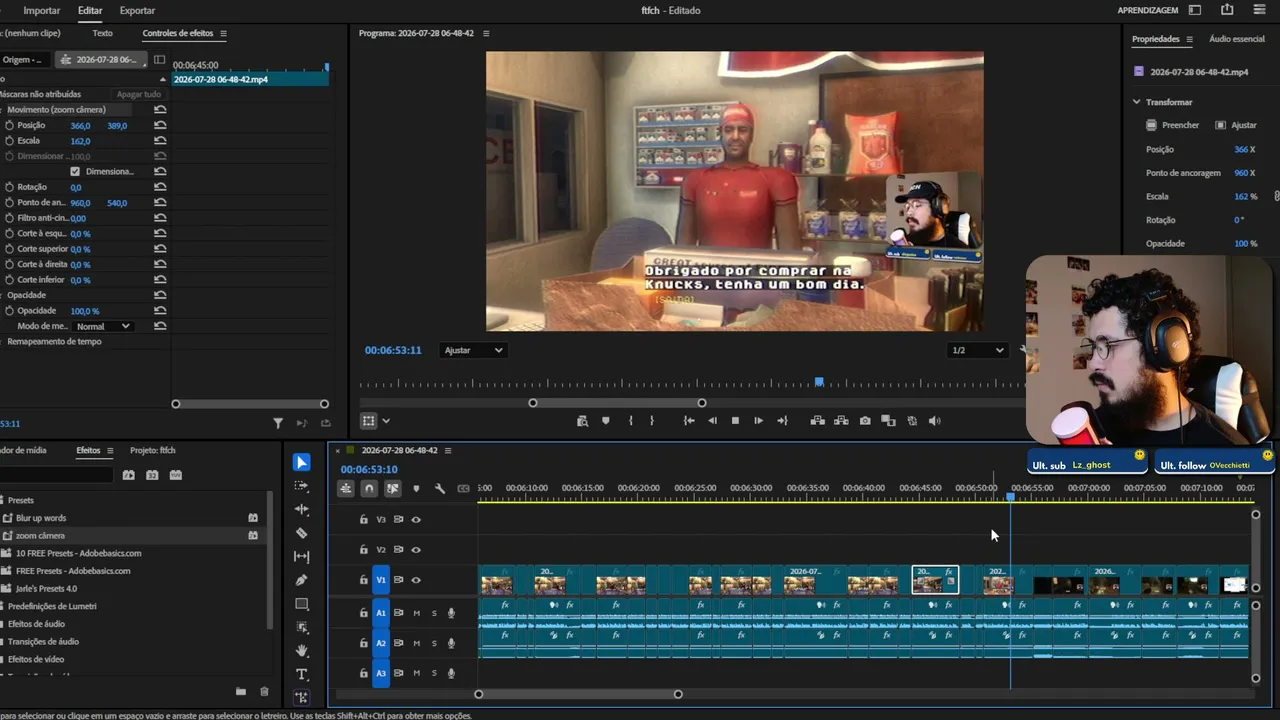Click the APRENDIZAGEM button
This screenshot has width=1280, height=720.
pyautogui.click(x=1148, y=10)
